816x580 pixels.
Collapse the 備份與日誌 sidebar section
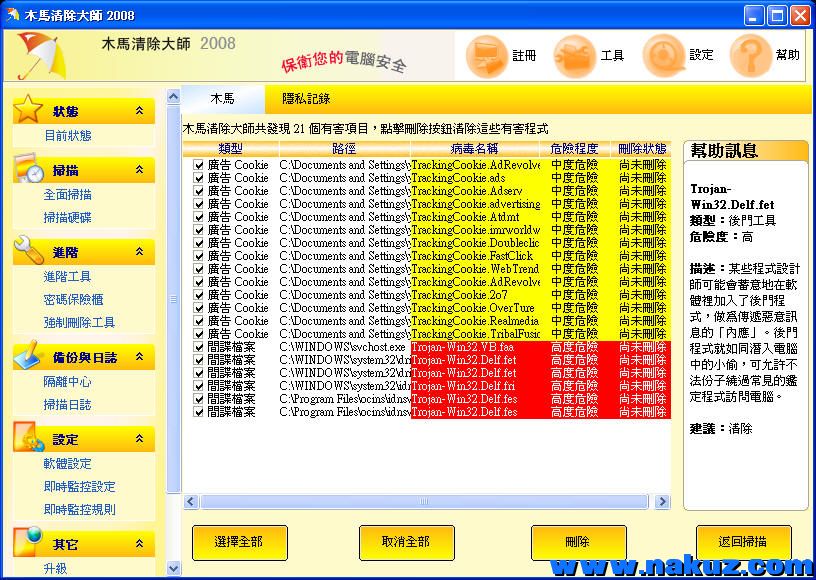(x=139, y=356)
